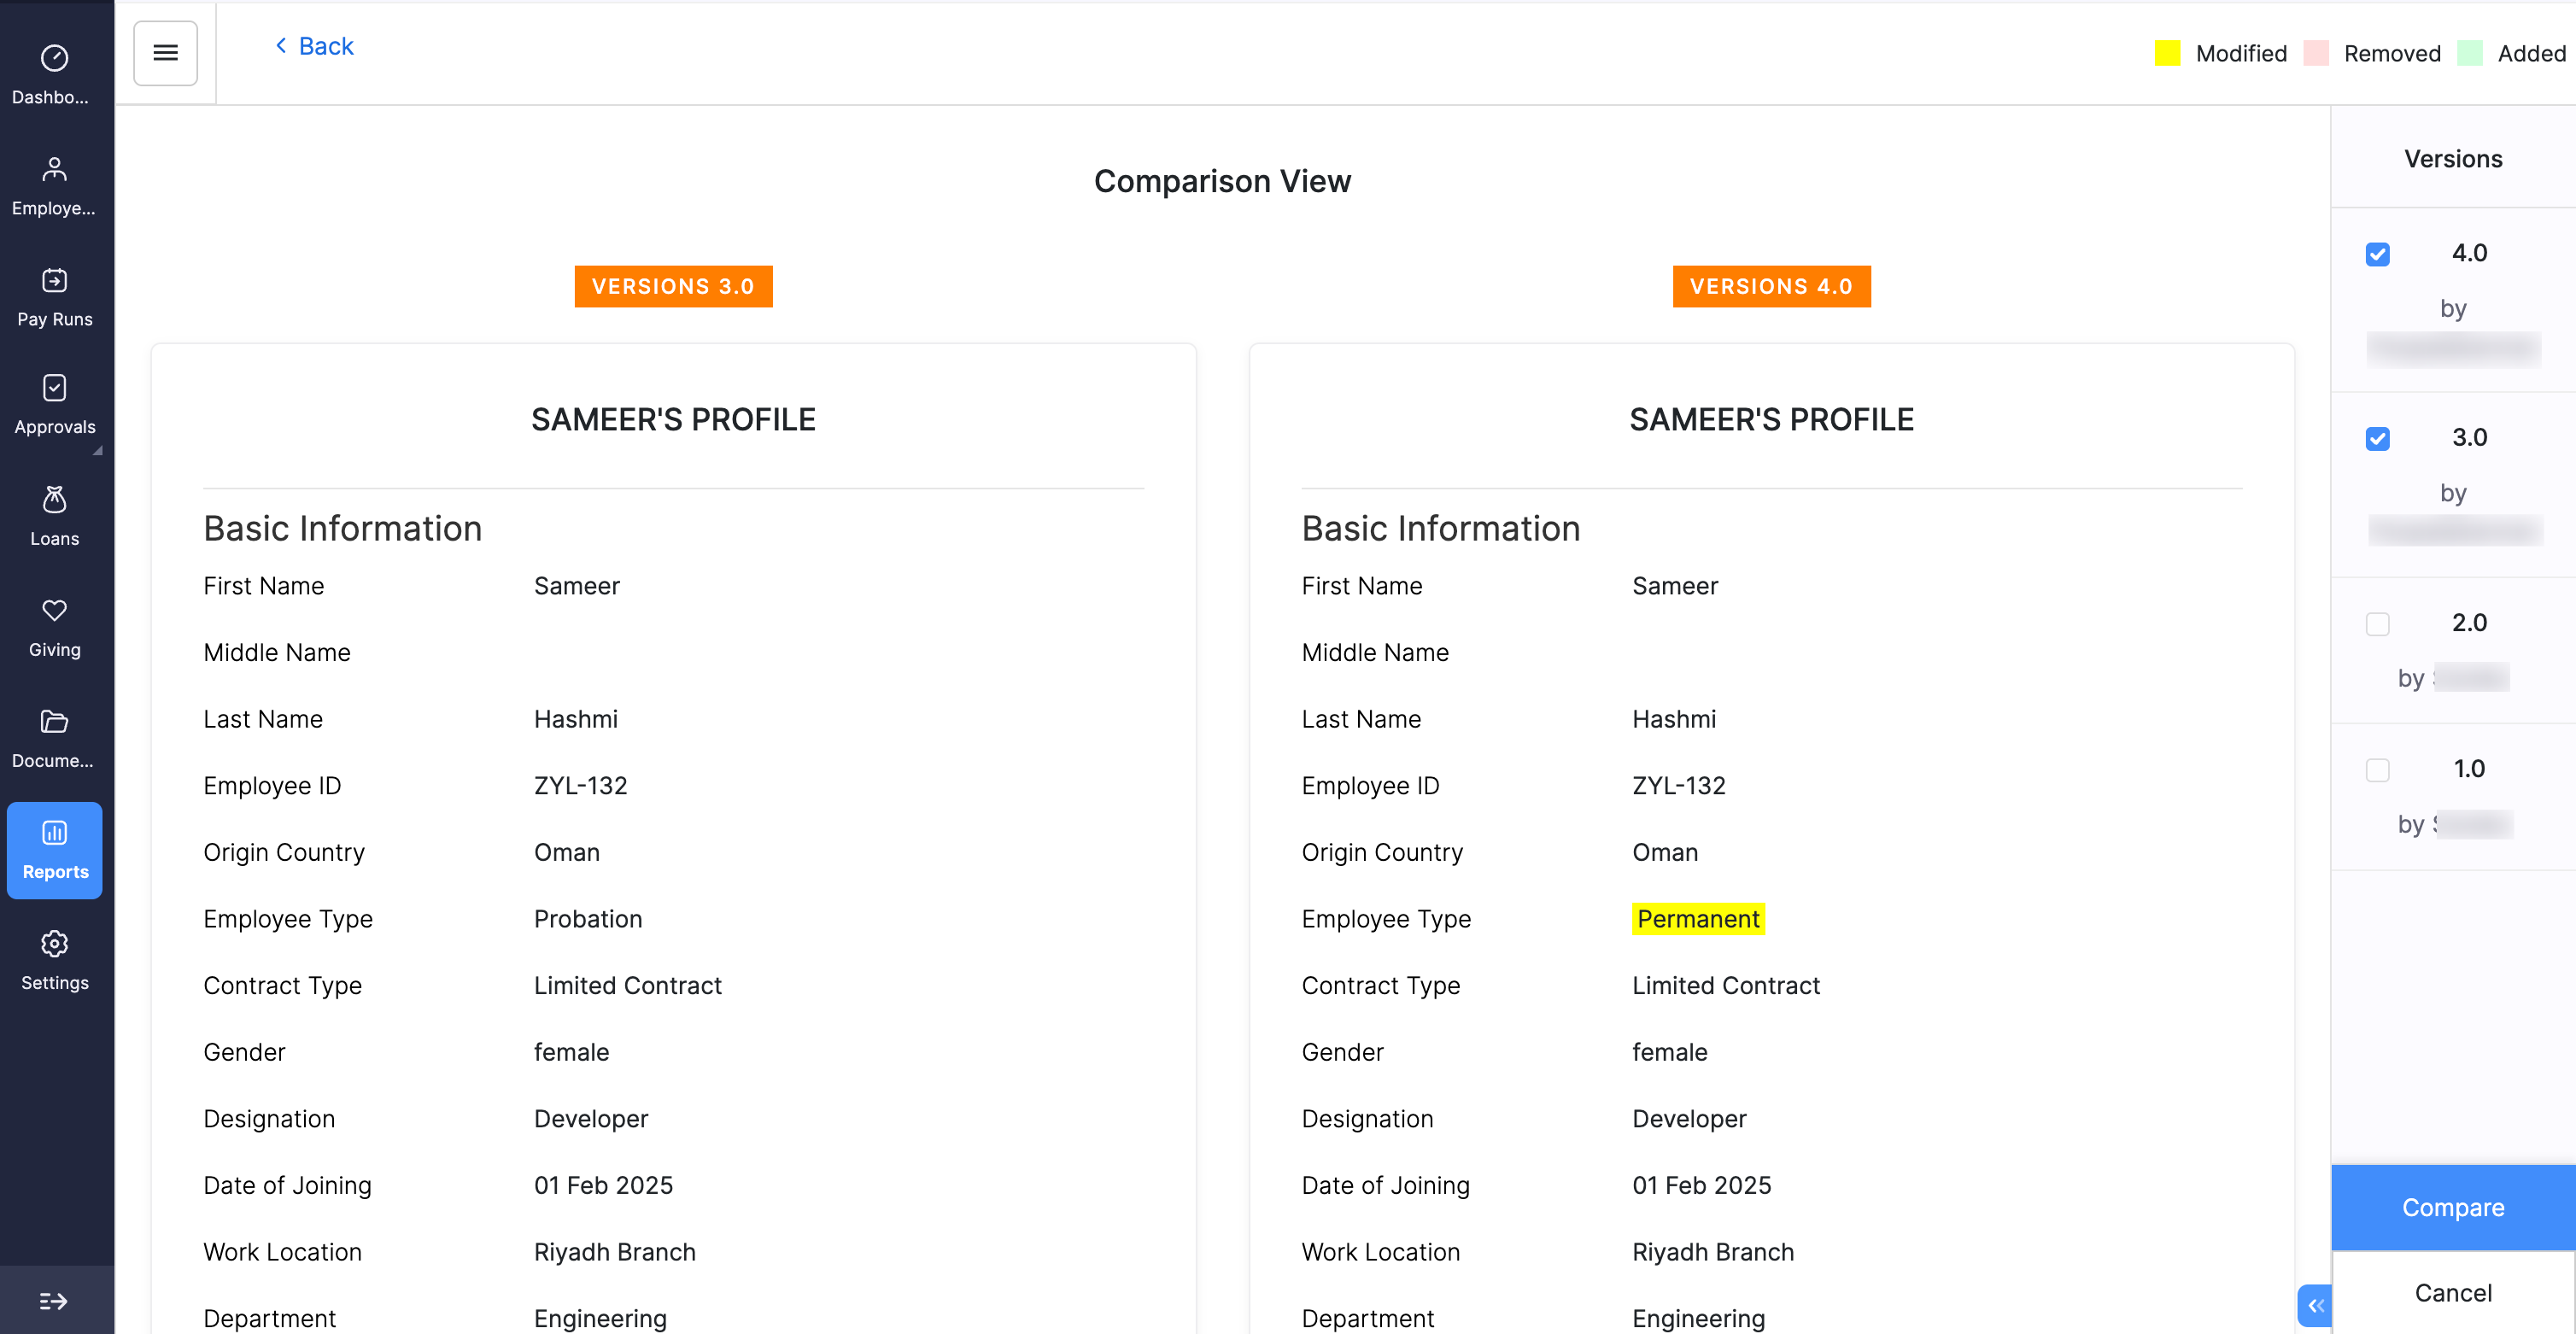Select the Reports menu item
The width and height of the screenshot is (2576, 1334).
tap(54, 850)
